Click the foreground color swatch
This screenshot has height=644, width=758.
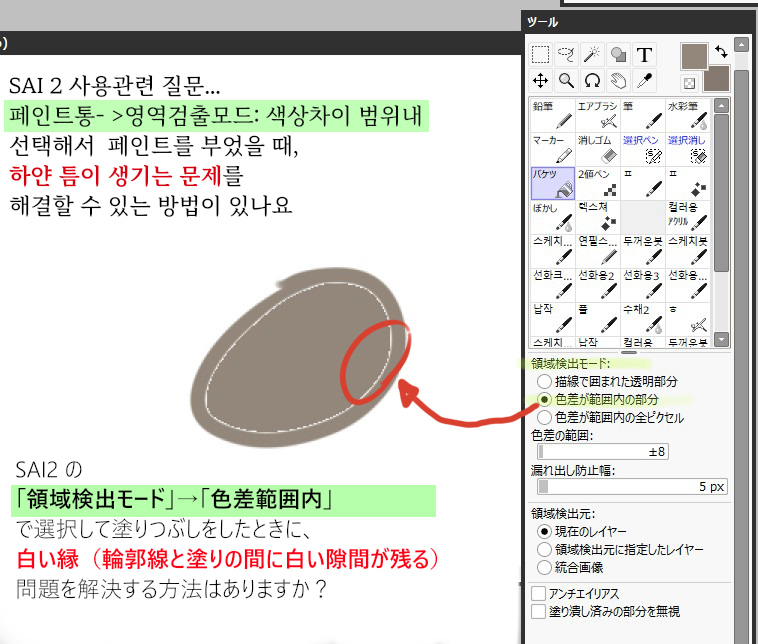point(694,56)
